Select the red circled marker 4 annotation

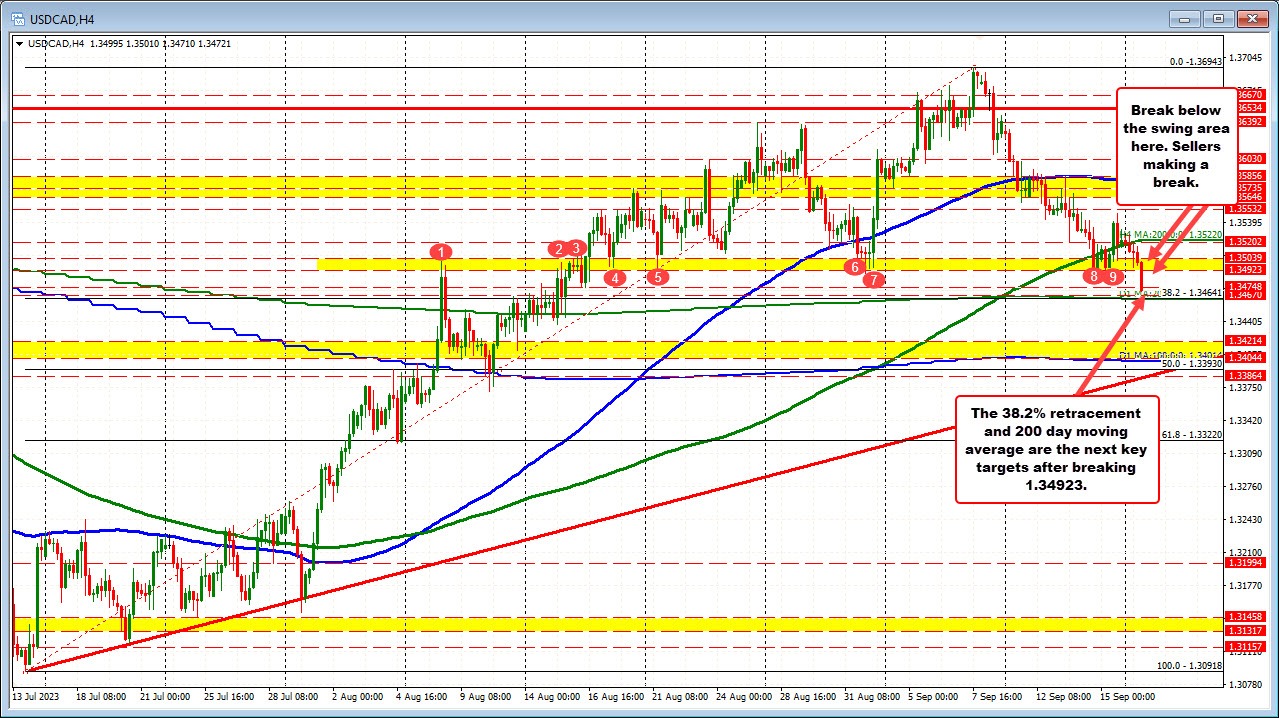click(616, 279)
